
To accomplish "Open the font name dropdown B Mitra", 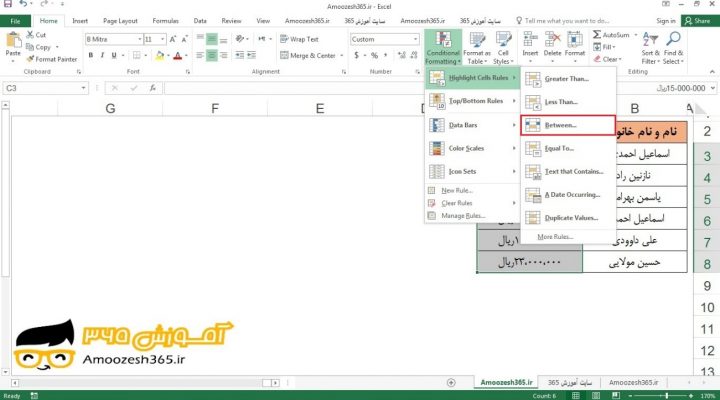I will [140, 39].
